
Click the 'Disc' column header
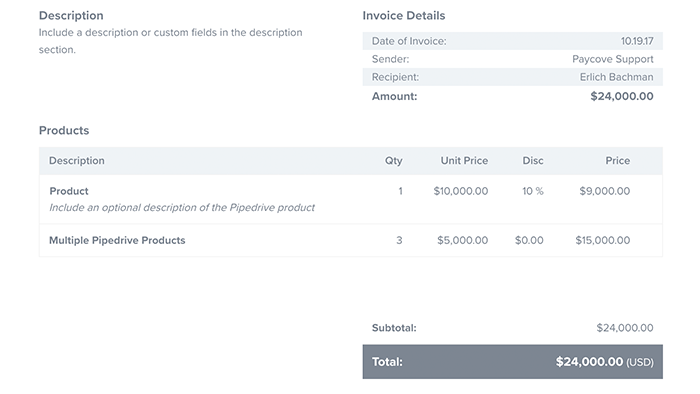[533, 161]
